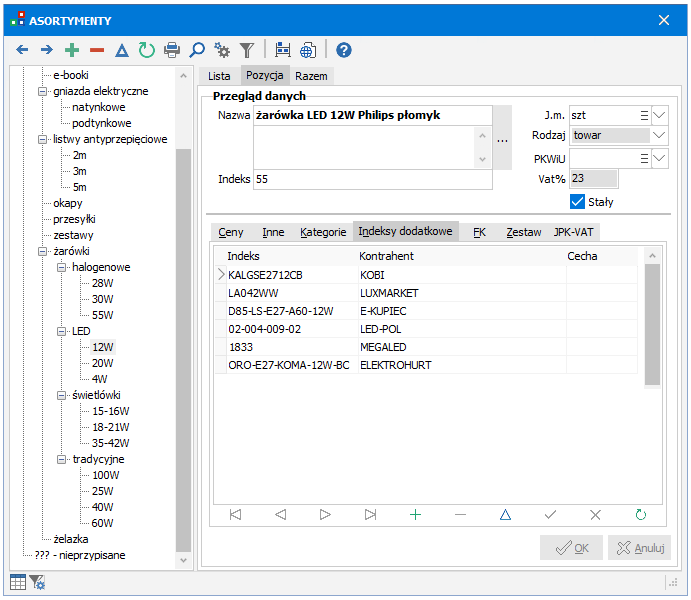Click the globe document toolbar icon

(308, 50)
